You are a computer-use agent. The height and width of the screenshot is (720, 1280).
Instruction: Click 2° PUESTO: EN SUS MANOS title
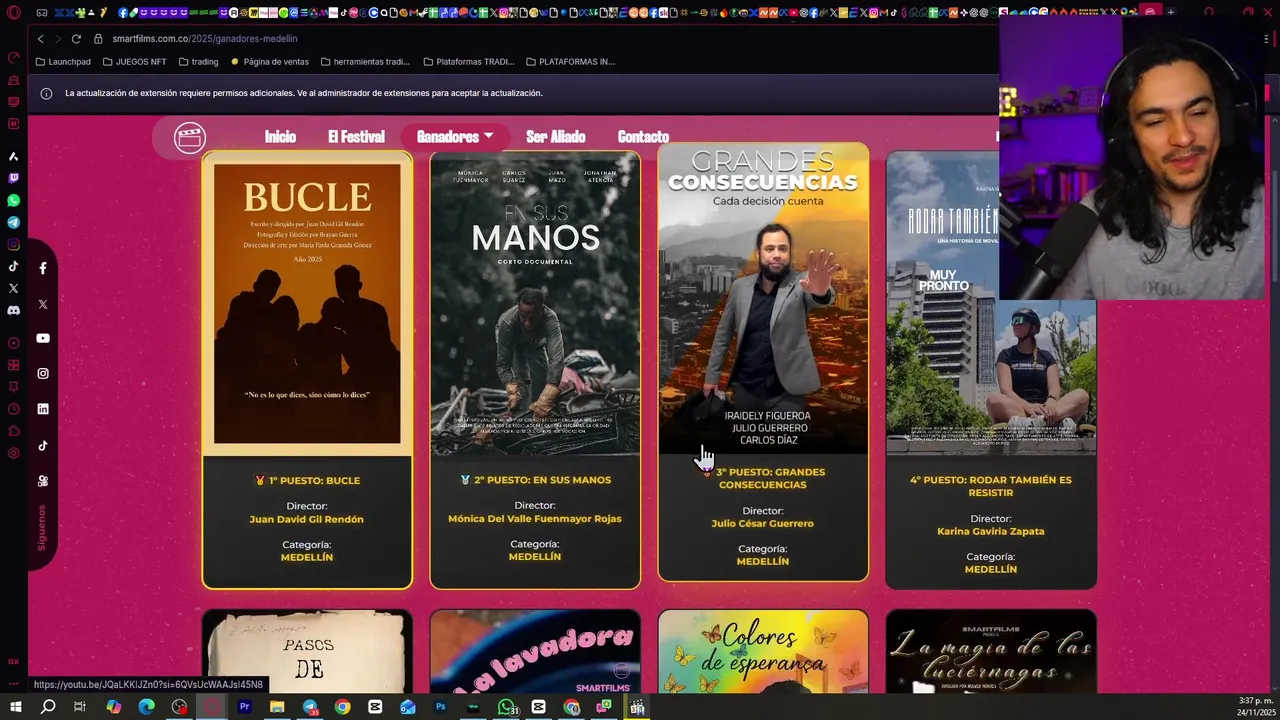[x=535, y=480]
